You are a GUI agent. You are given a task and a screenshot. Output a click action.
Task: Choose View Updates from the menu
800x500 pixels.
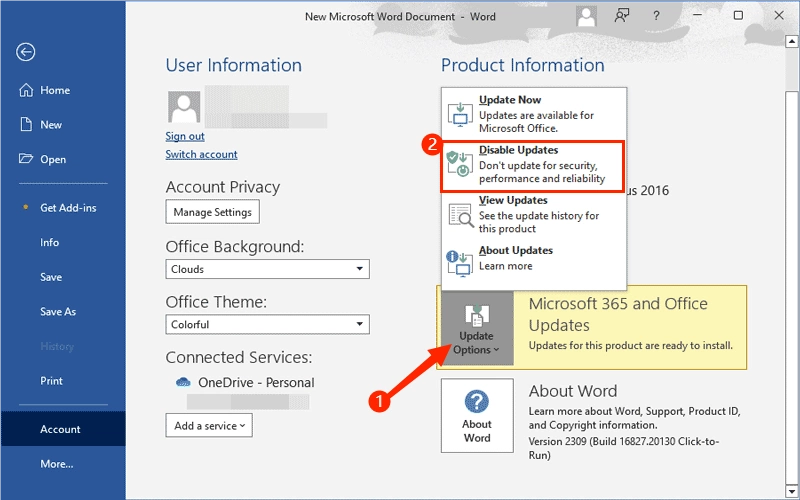(x=534, y=214)
